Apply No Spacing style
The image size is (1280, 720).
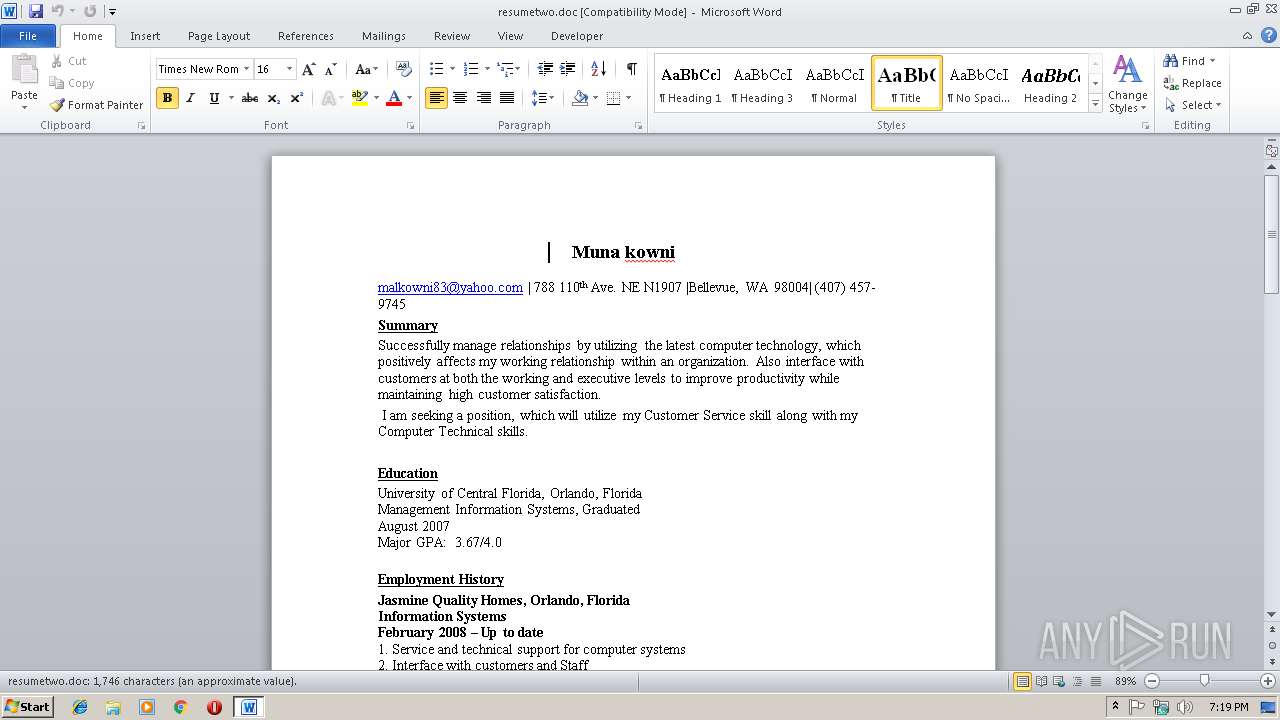pyautogui.click(x=979, y=83)
